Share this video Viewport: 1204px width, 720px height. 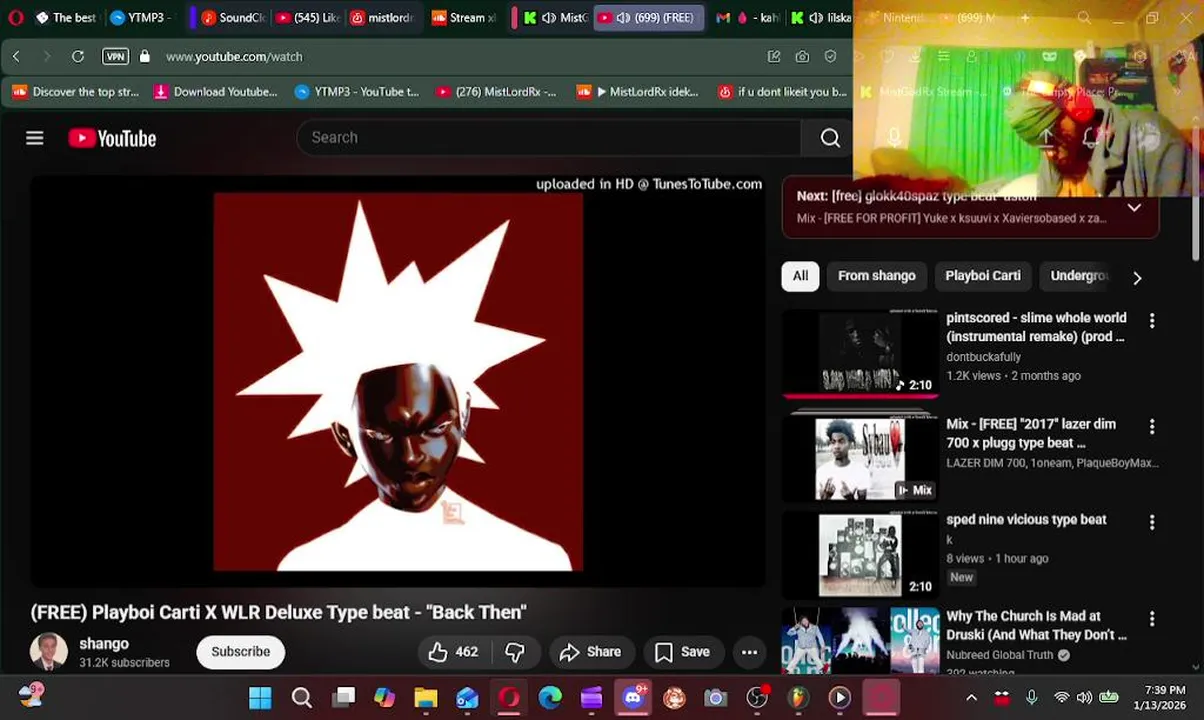[x=590, y=652]
